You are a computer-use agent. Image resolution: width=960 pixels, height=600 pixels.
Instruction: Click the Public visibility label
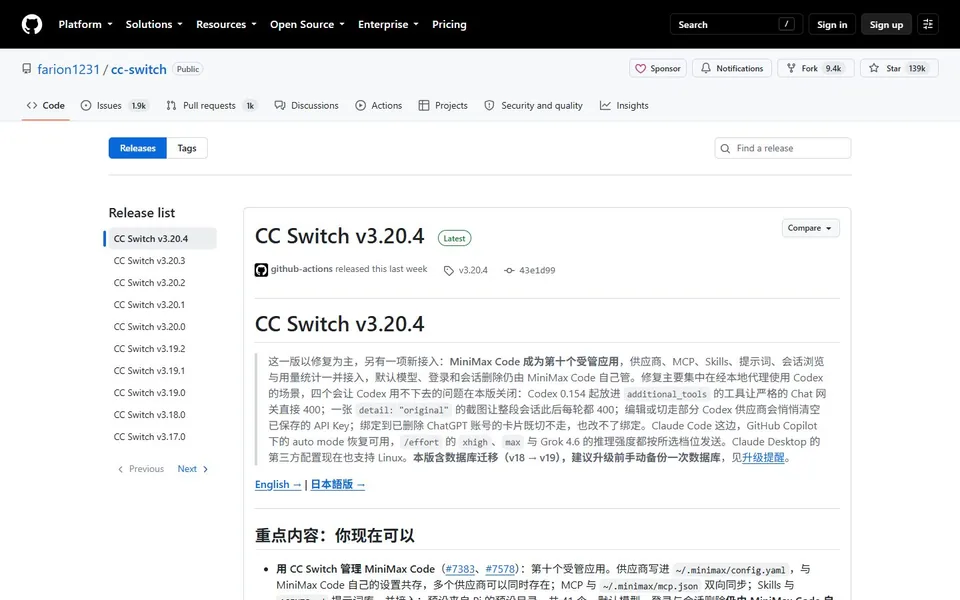(187, 69)
